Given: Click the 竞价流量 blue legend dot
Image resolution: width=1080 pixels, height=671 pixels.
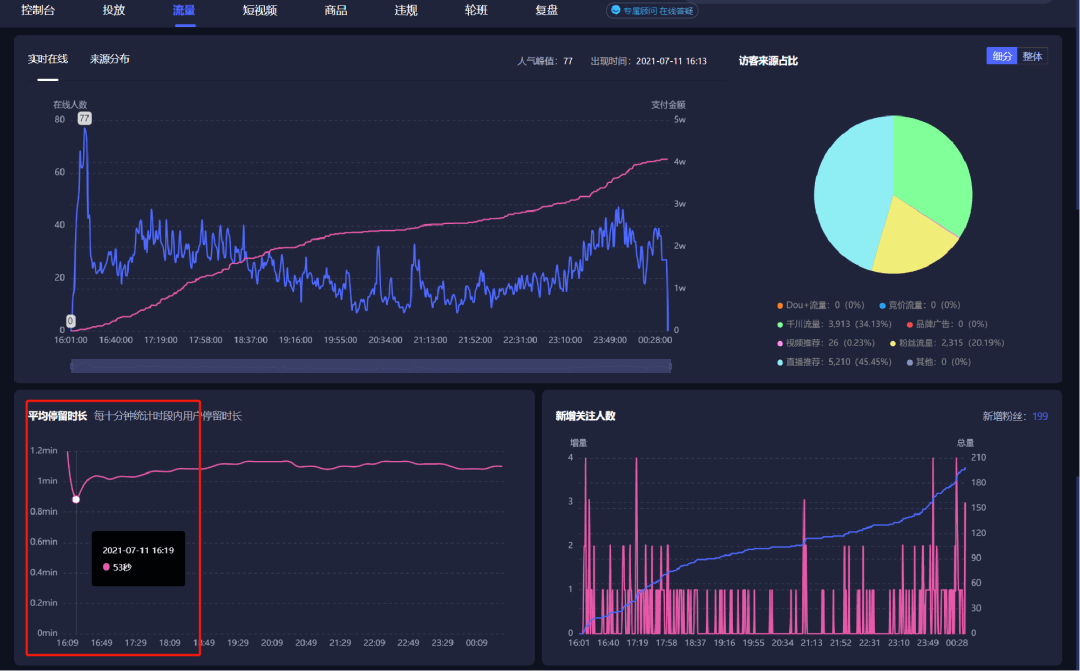Looking at the screenshot, I should point(882,305).
